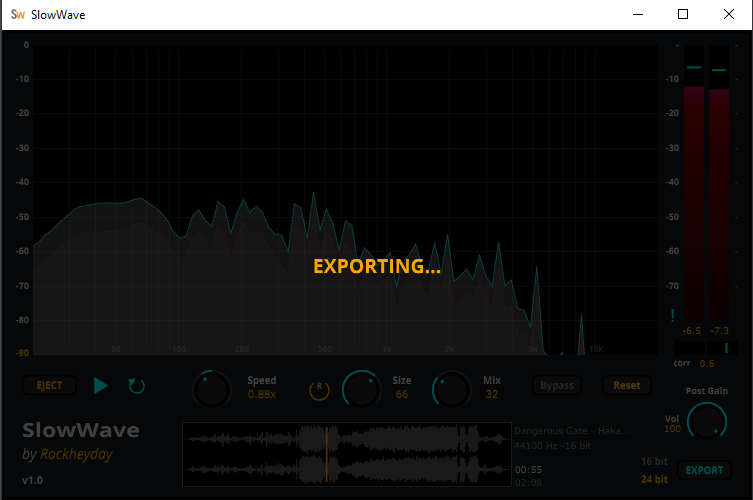The image size is (753, 500).
Task: Click the SW app icon in title bar
Action: (18, 15)
